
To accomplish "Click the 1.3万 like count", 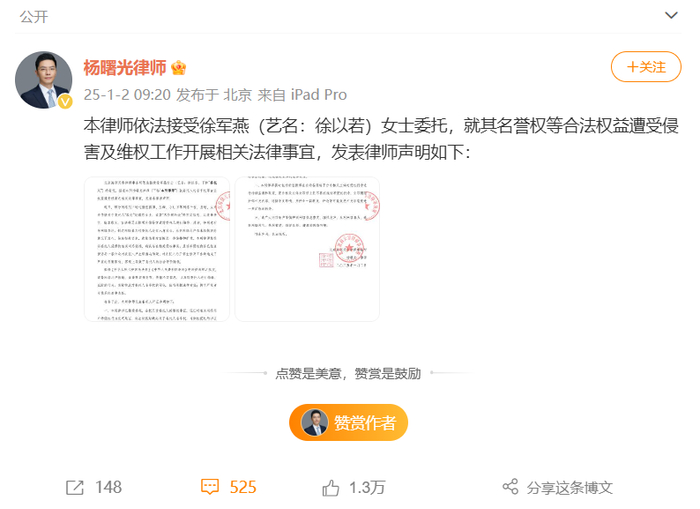I will click(367, 488).
